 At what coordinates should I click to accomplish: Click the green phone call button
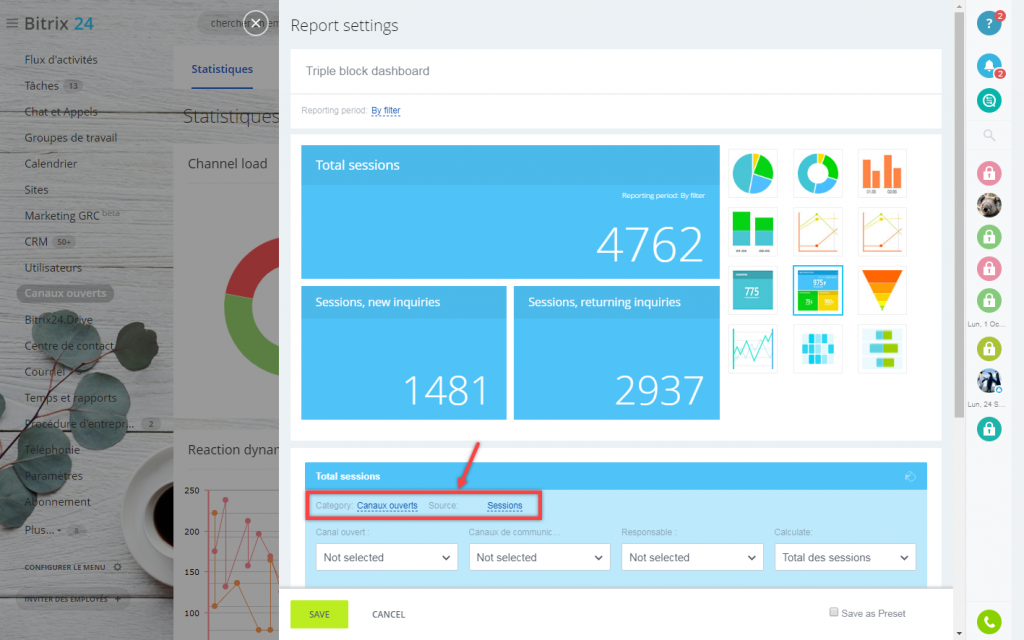tap(989, 622)
